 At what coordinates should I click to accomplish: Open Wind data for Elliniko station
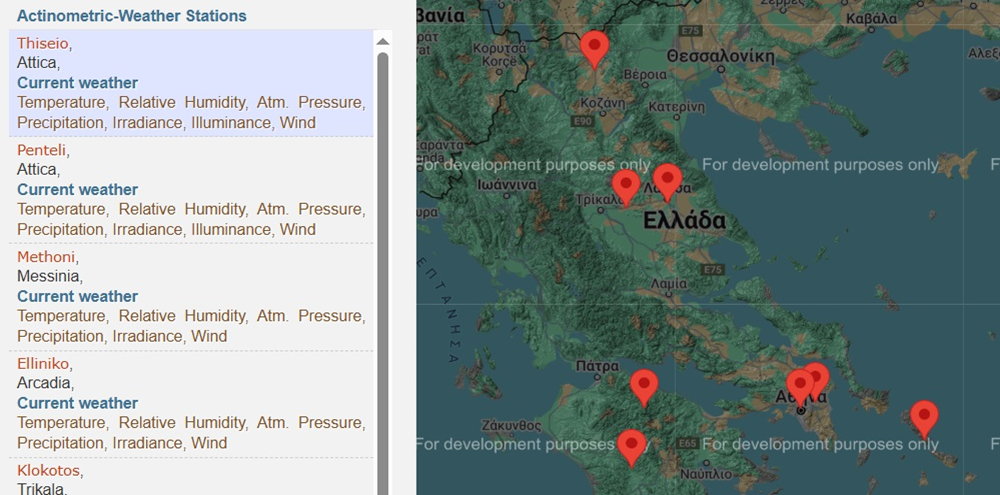(x=209, y=443)
